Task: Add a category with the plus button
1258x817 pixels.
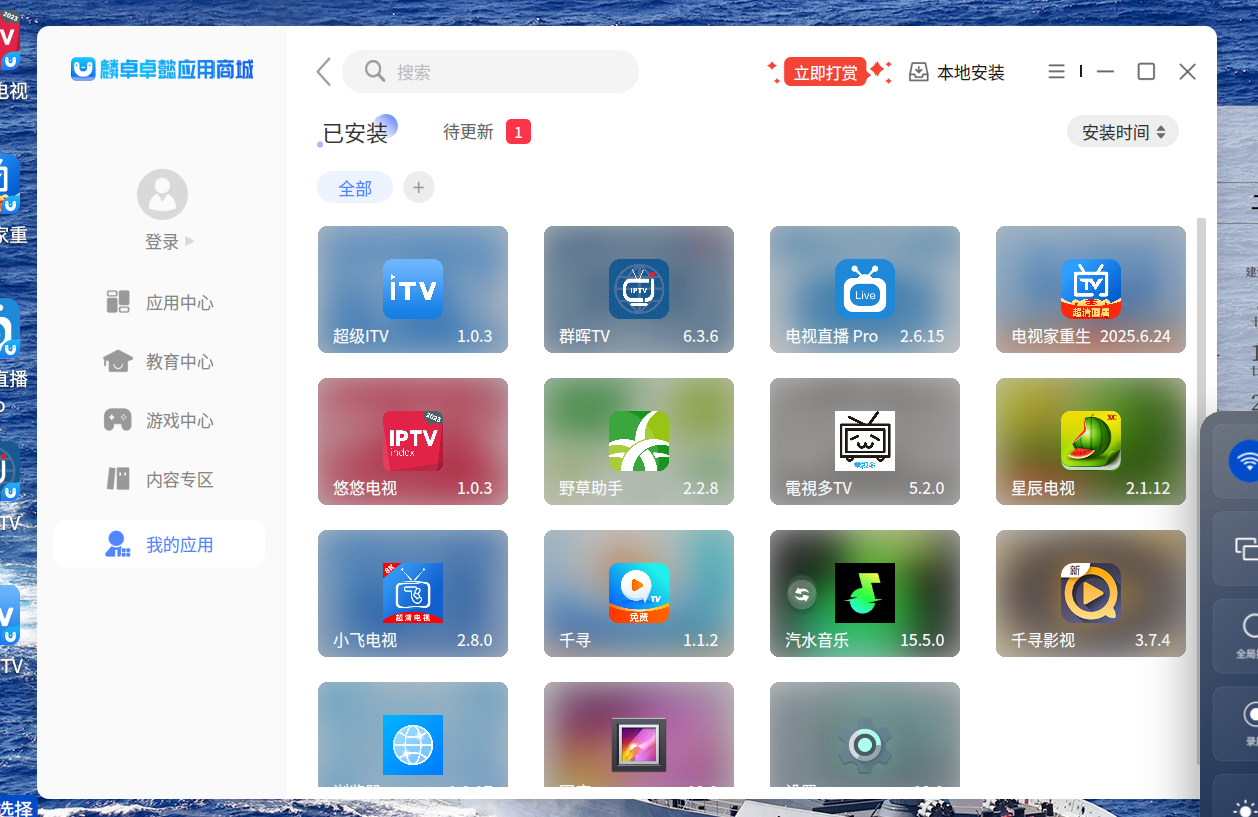Action: 419,188
